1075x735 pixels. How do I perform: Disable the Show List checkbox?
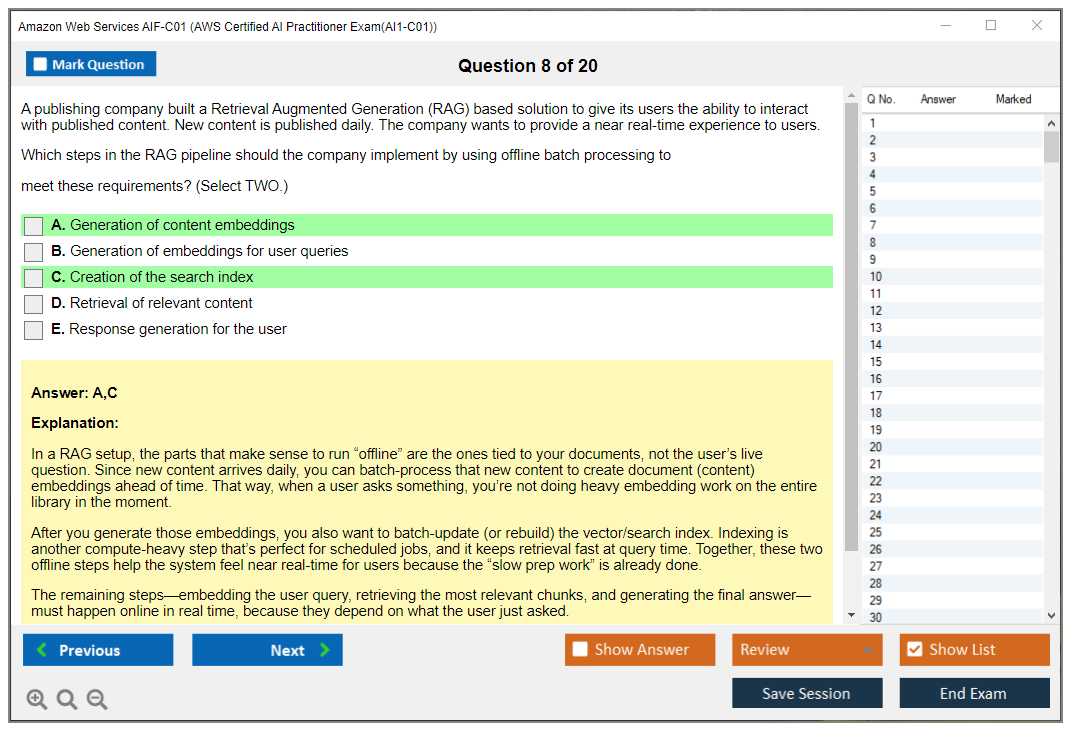tap(913, 650)
